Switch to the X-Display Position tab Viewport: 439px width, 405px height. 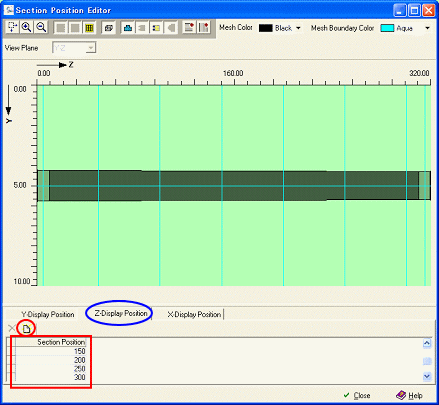[x=194, y=314]
